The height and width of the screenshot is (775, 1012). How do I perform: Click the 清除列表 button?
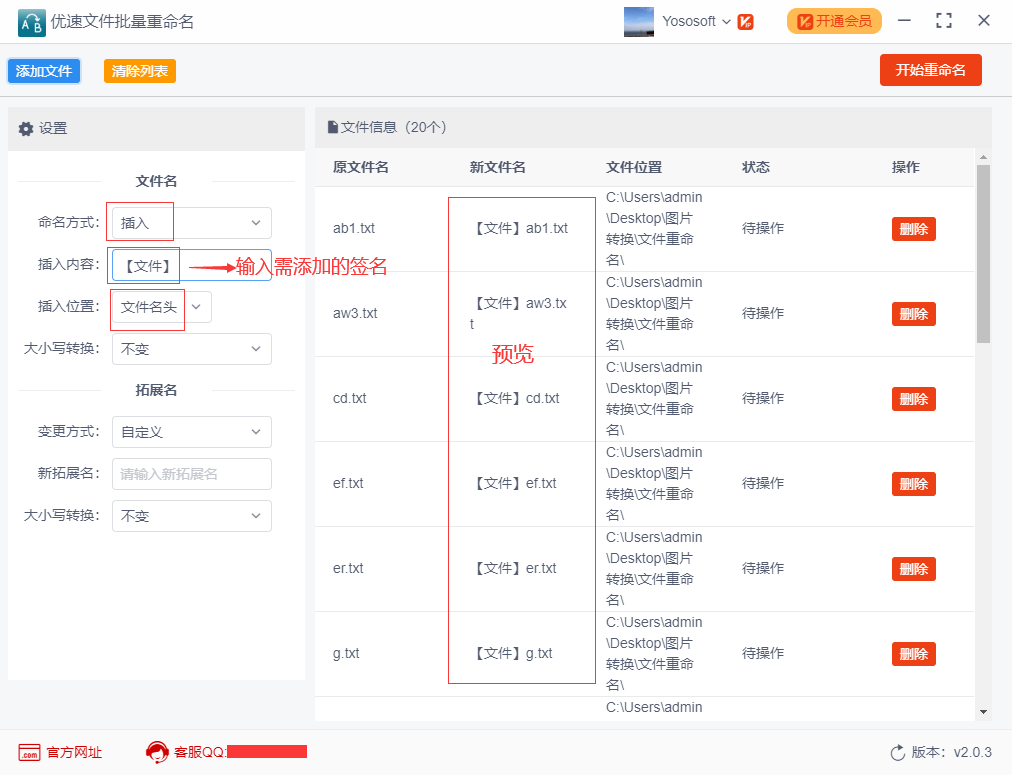click(139, 71)
